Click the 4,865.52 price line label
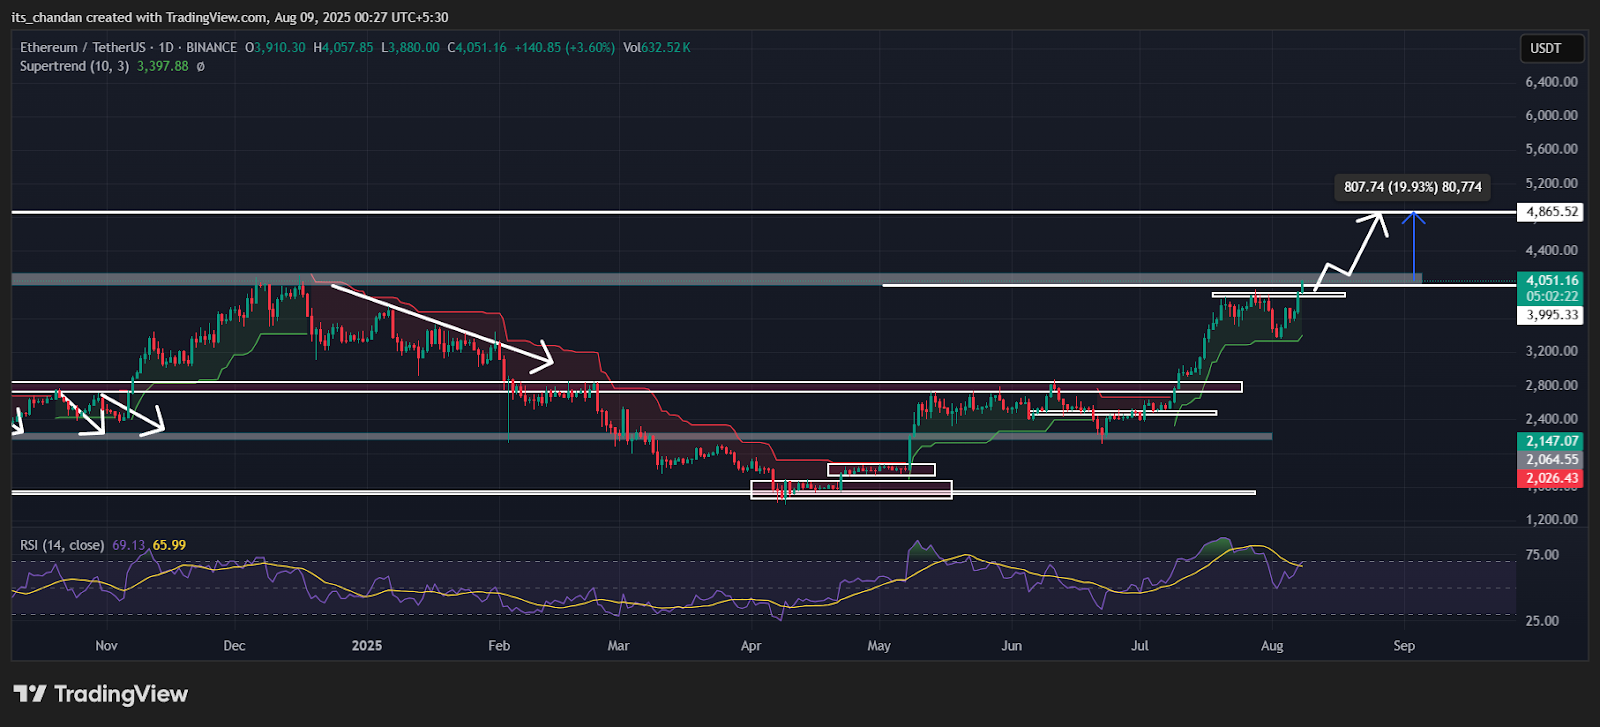This screenshot has width=1600, height=727. 1552,212
